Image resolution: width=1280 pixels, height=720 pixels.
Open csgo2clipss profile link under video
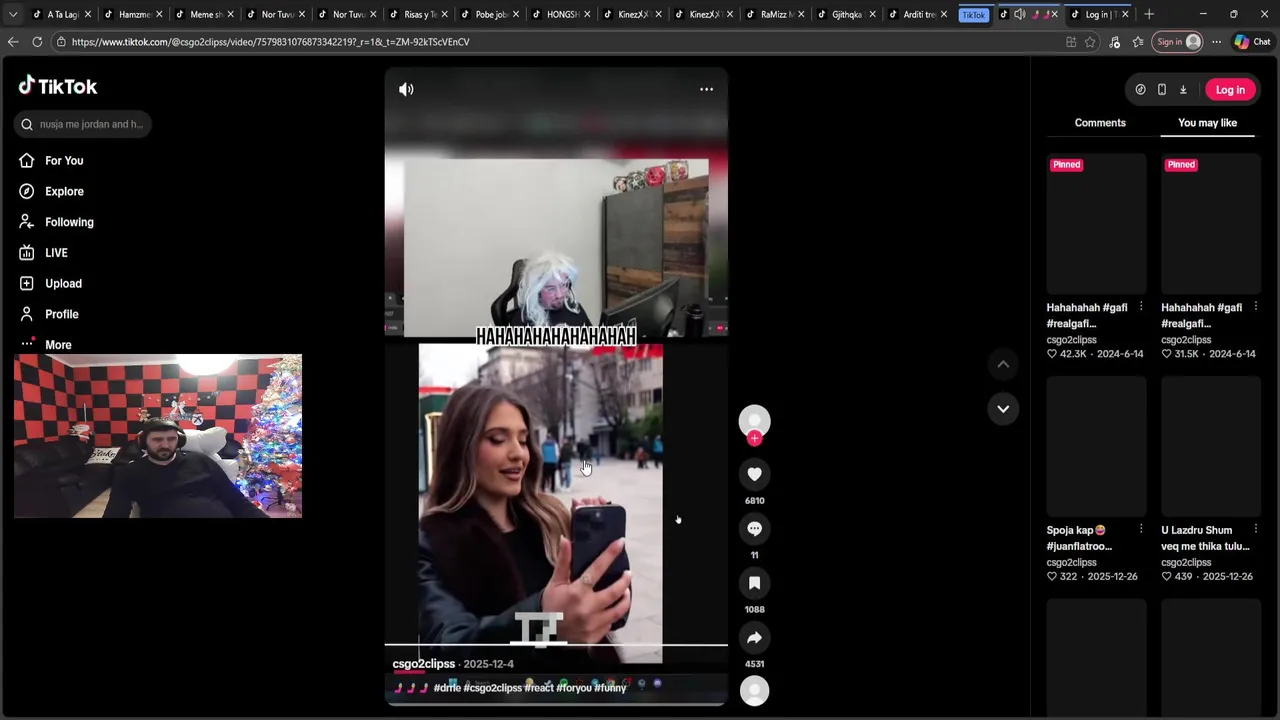424,664
